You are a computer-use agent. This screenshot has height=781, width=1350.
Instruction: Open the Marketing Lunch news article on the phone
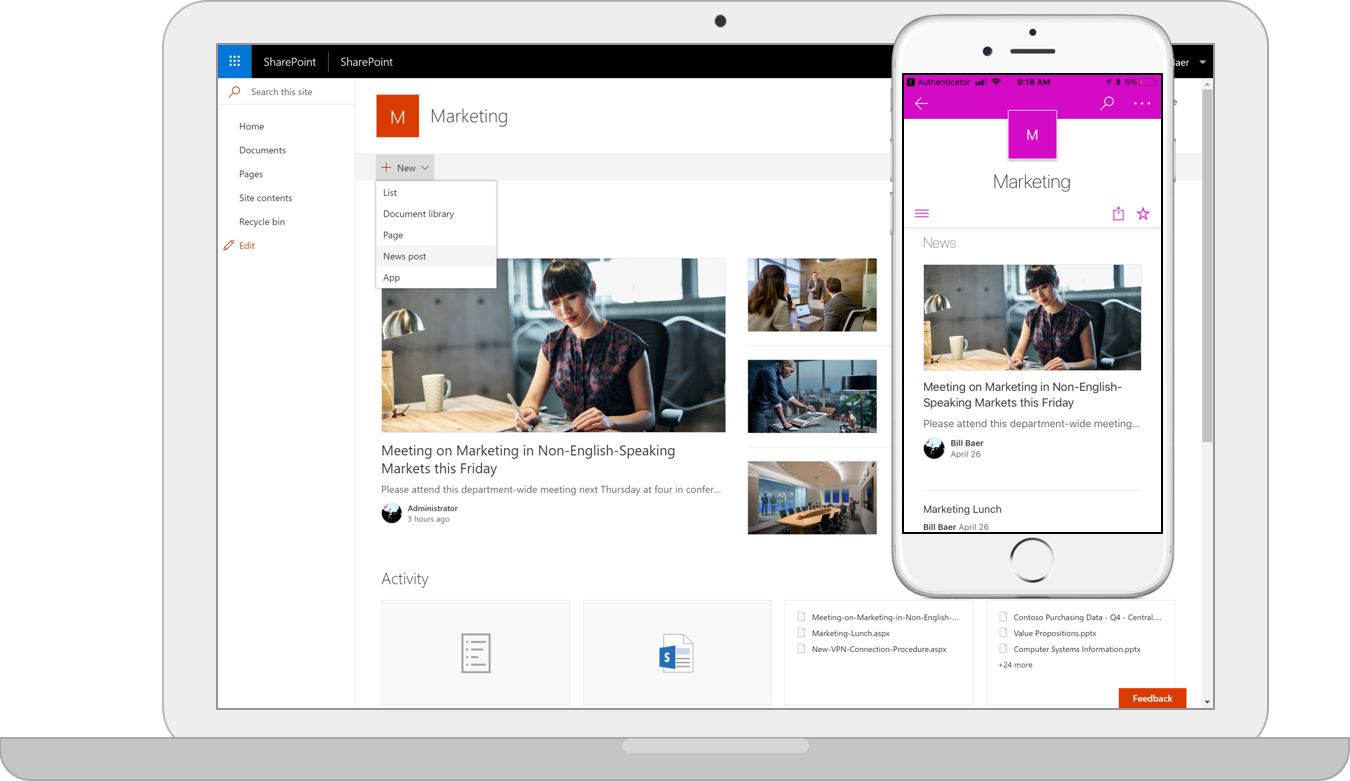point(962,509)
